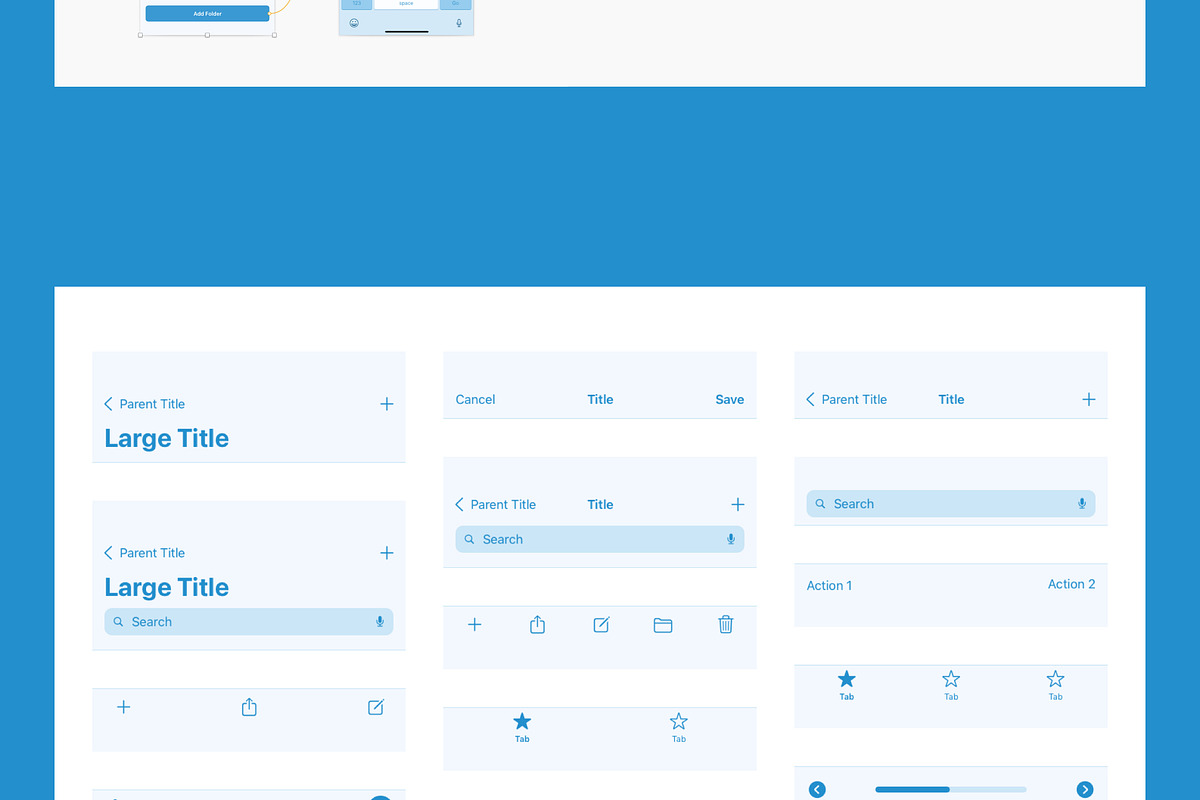Tap the plus icon in the Title bar without search field
The image size is (1200, 800).
coord(1089,399)
